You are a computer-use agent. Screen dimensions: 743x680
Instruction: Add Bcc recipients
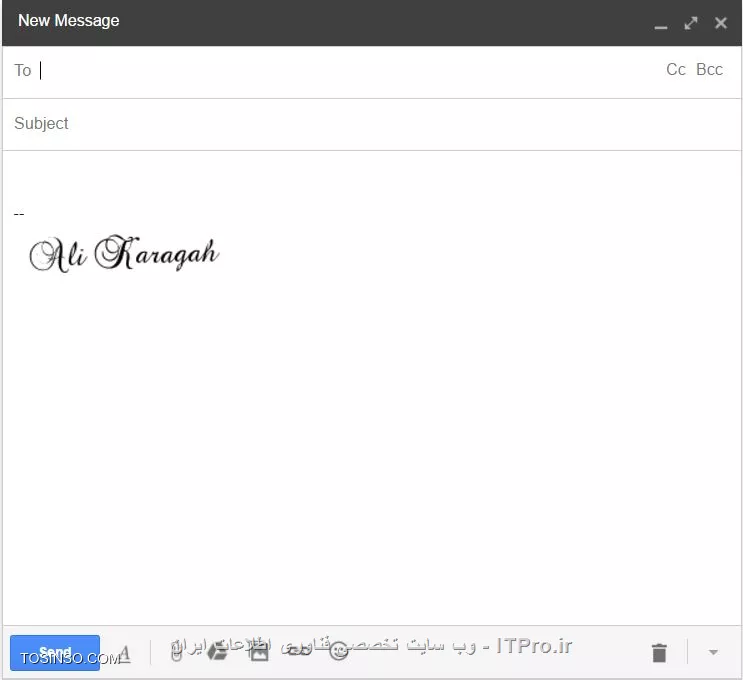[709, 70]
